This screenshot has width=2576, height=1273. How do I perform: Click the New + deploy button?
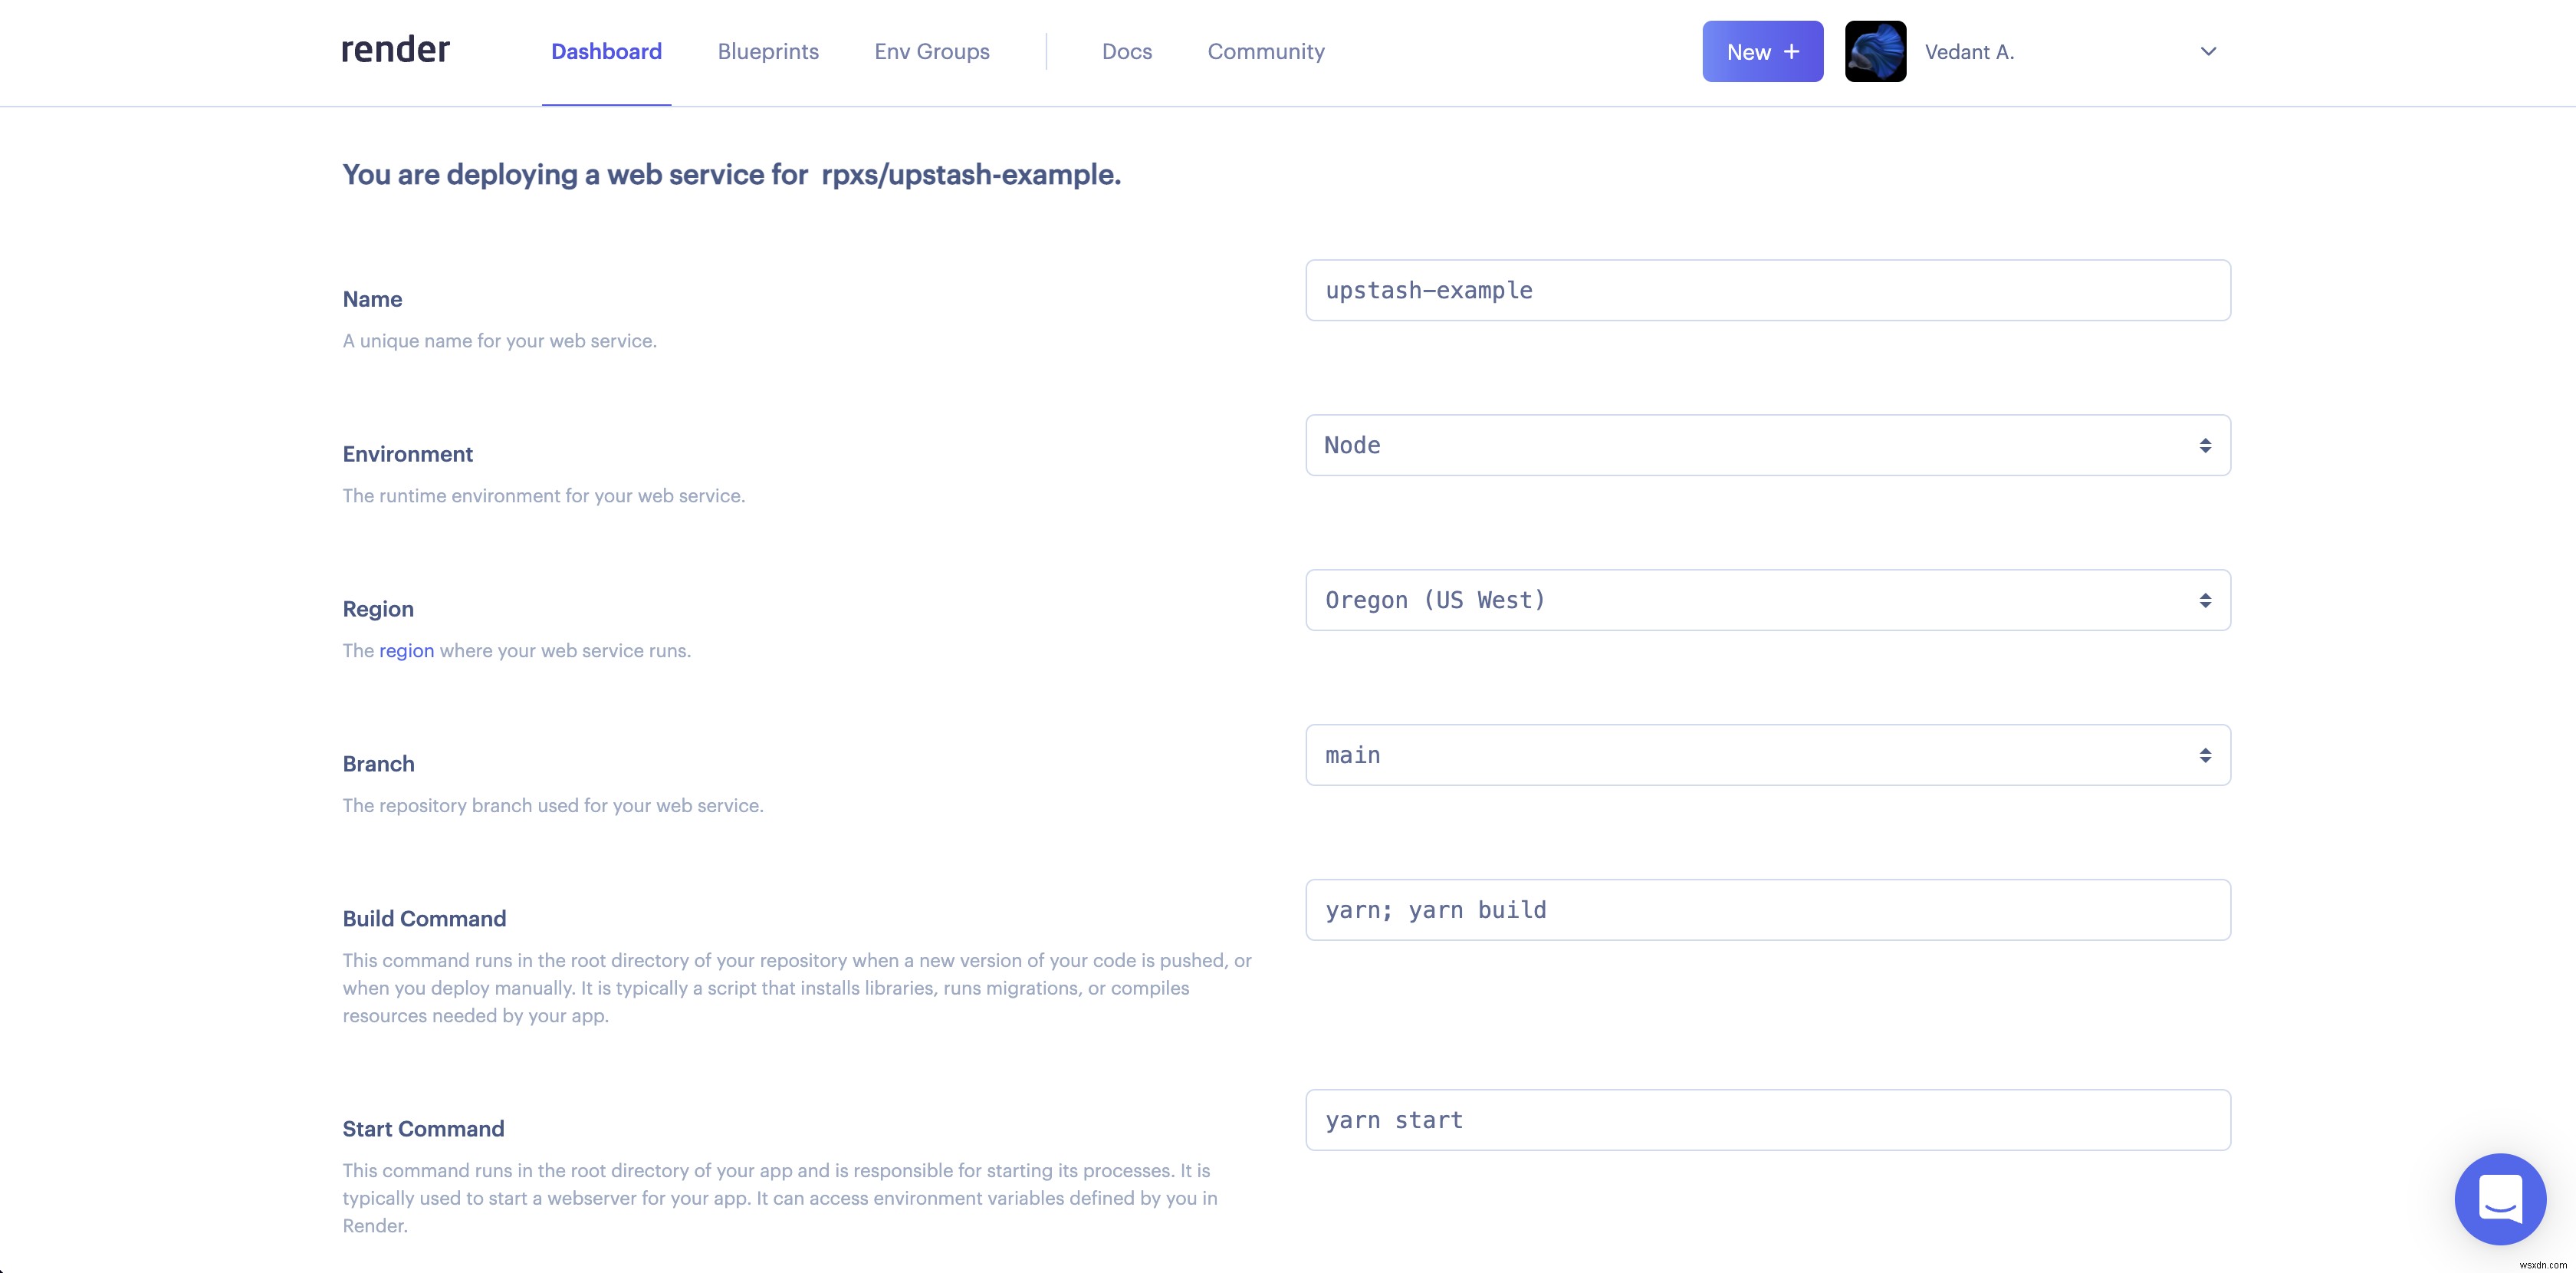pos(1763,51)
